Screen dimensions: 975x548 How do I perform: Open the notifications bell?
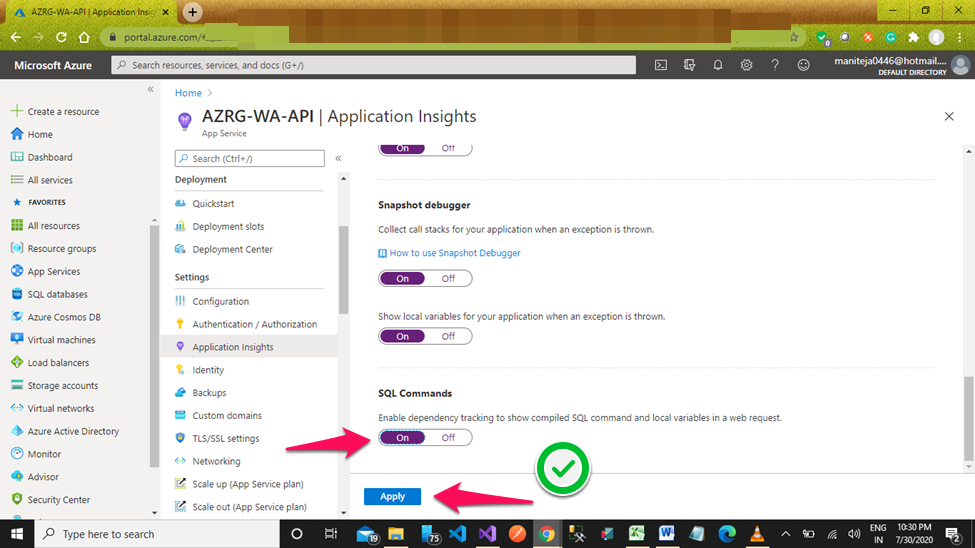[718, 65]
